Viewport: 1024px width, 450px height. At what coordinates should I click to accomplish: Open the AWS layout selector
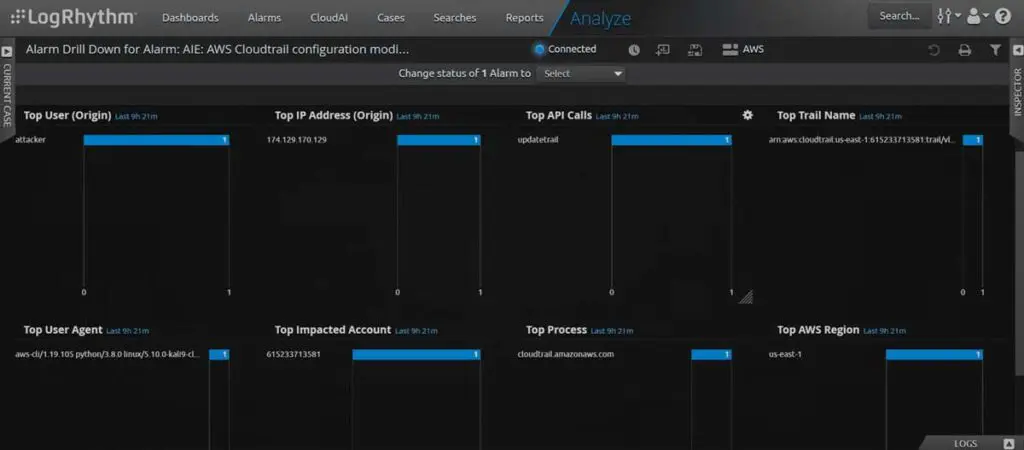(743, 50)
